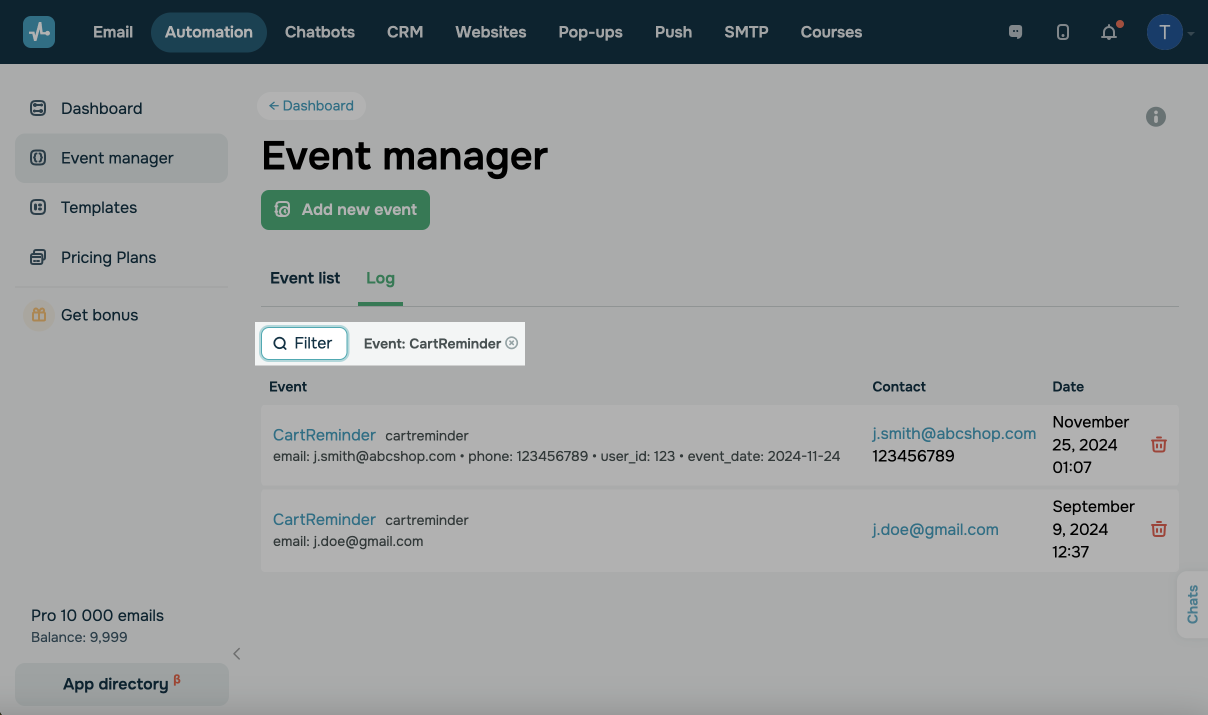Delete the j.smith@abcshop.com CartReminder log entry

[x=1159, y=444]
